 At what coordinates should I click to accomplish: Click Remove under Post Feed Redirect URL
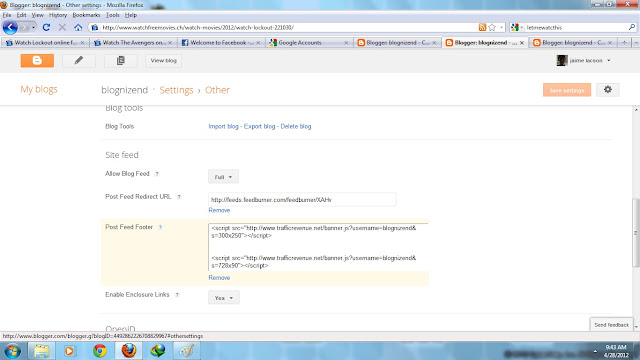[x=219, y=210]
